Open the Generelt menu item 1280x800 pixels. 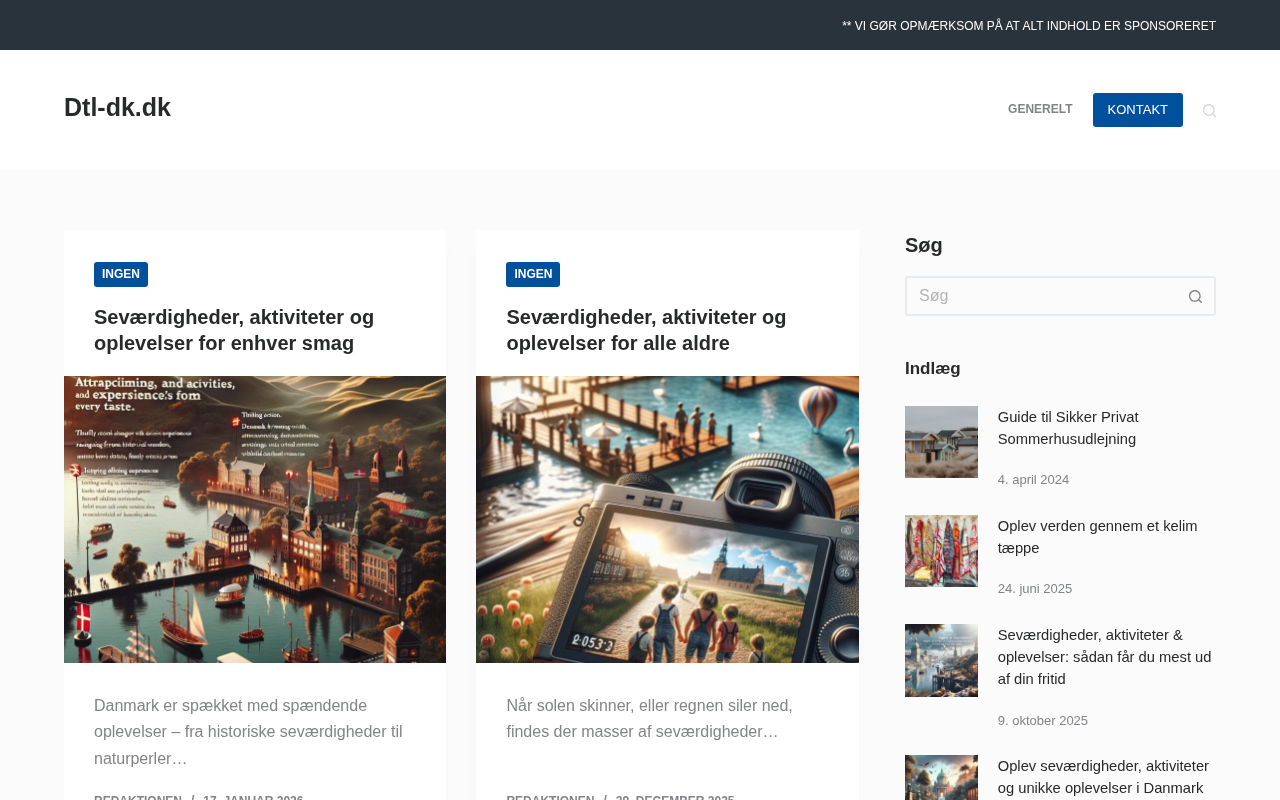point(1040,110)
